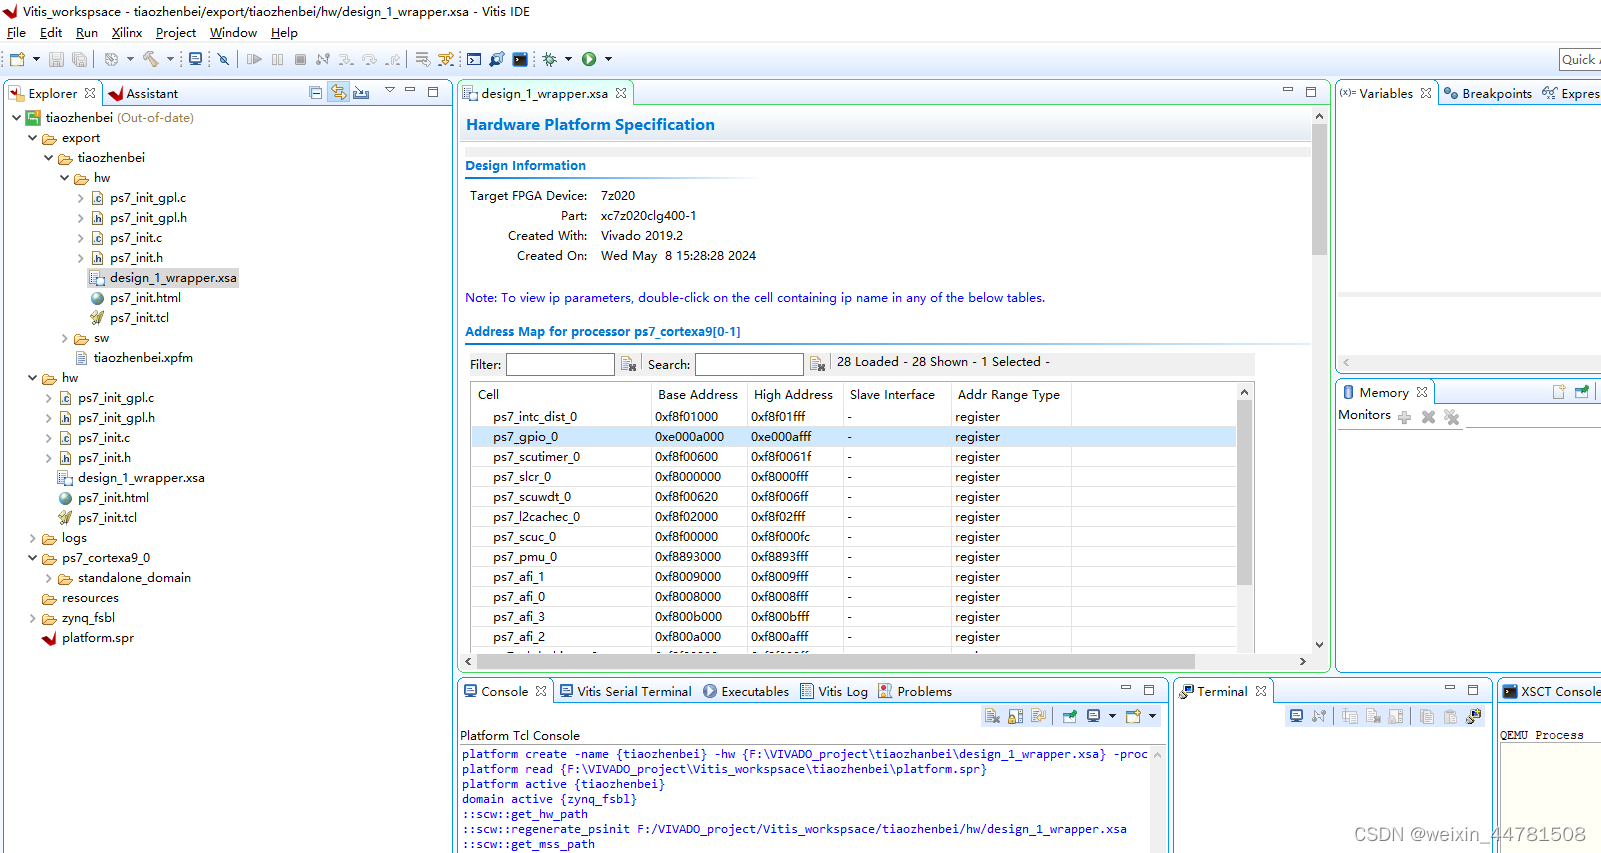Click the Step Return icon

393,60
